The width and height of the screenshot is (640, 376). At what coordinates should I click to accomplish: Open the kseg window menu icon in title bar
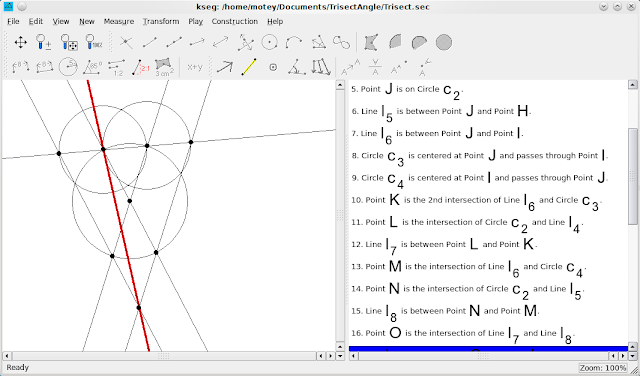point(8,7)
